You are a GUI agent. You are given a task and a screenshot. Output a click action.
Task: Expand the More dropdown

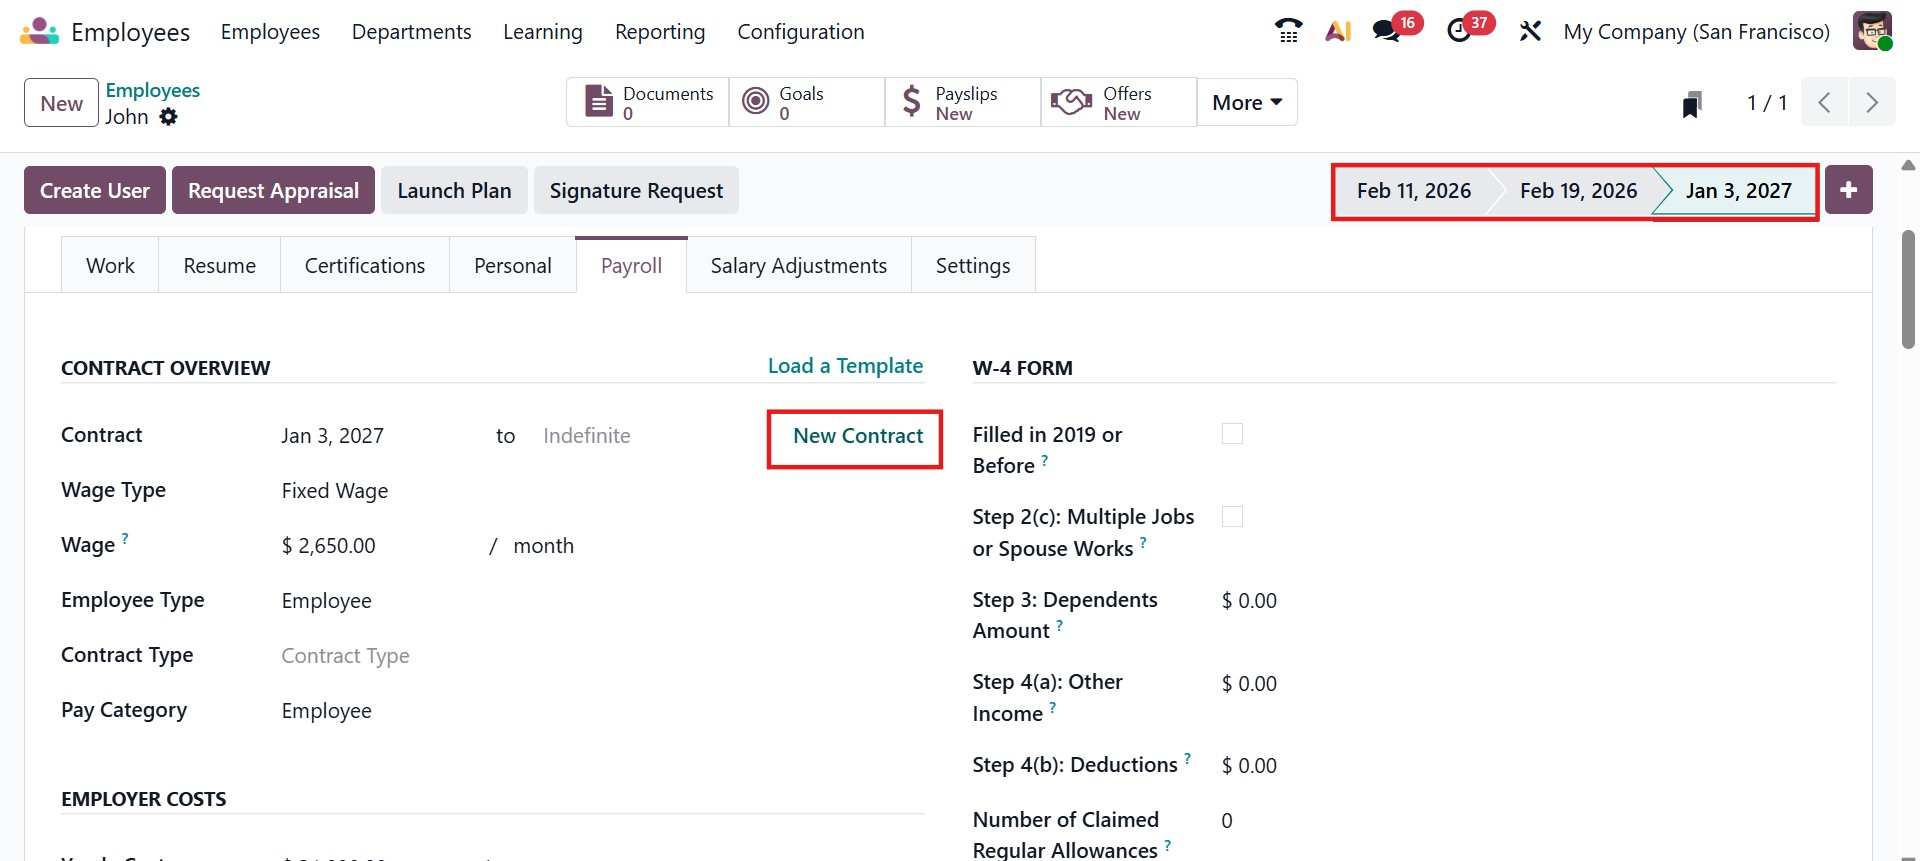[x=1246, y=103]
